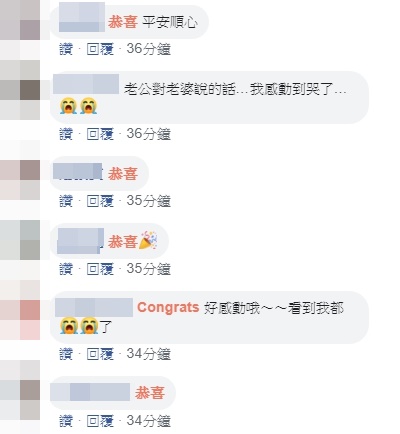This screenshot has width=400, height=434.
Task: Reply to the plain 恭喜 comment from 35分鐘
Action: pyautogui.click(x=100, y=201)
